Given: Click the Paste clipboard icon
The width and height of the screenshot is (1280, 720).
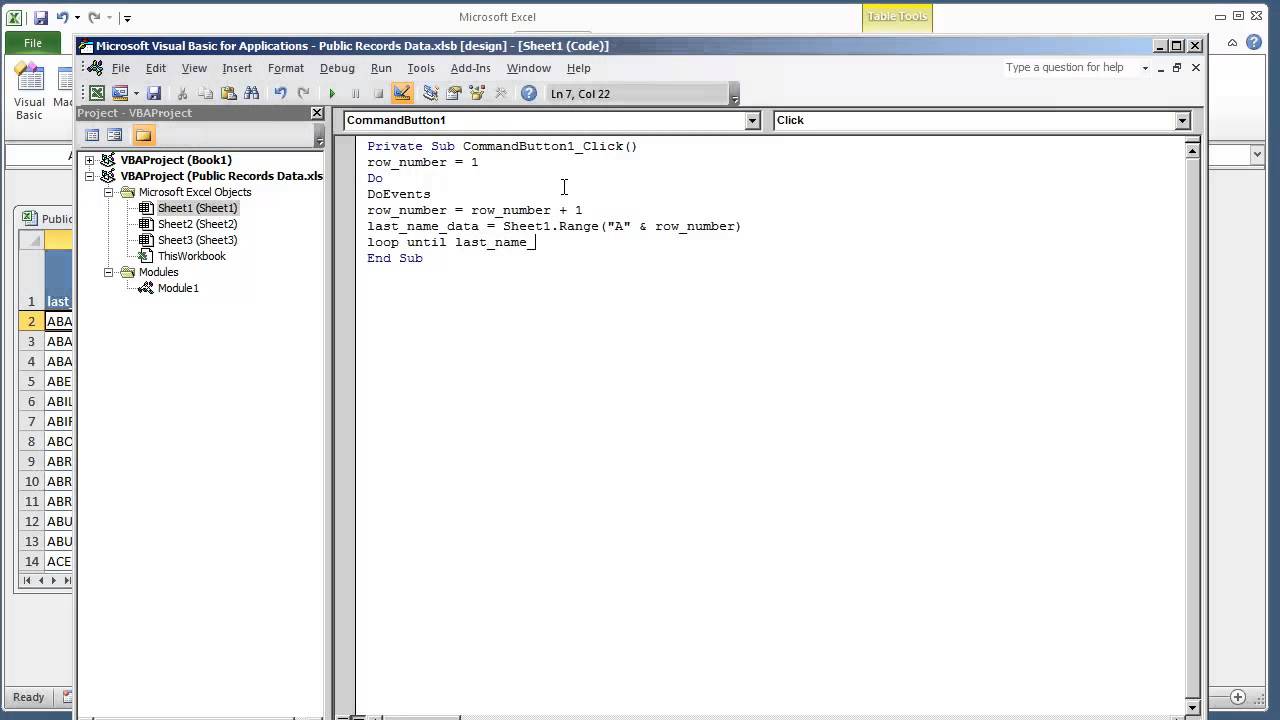Looking at the screenshot, I should point(228,93).
